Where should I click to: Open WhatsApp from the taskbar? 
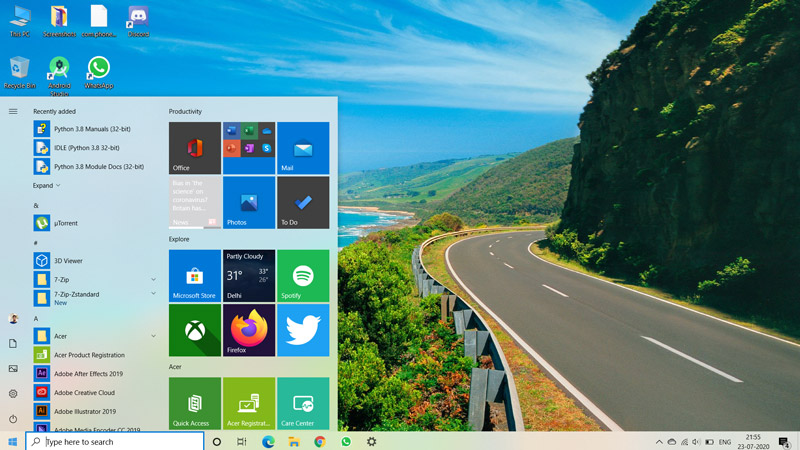(346, 442)
